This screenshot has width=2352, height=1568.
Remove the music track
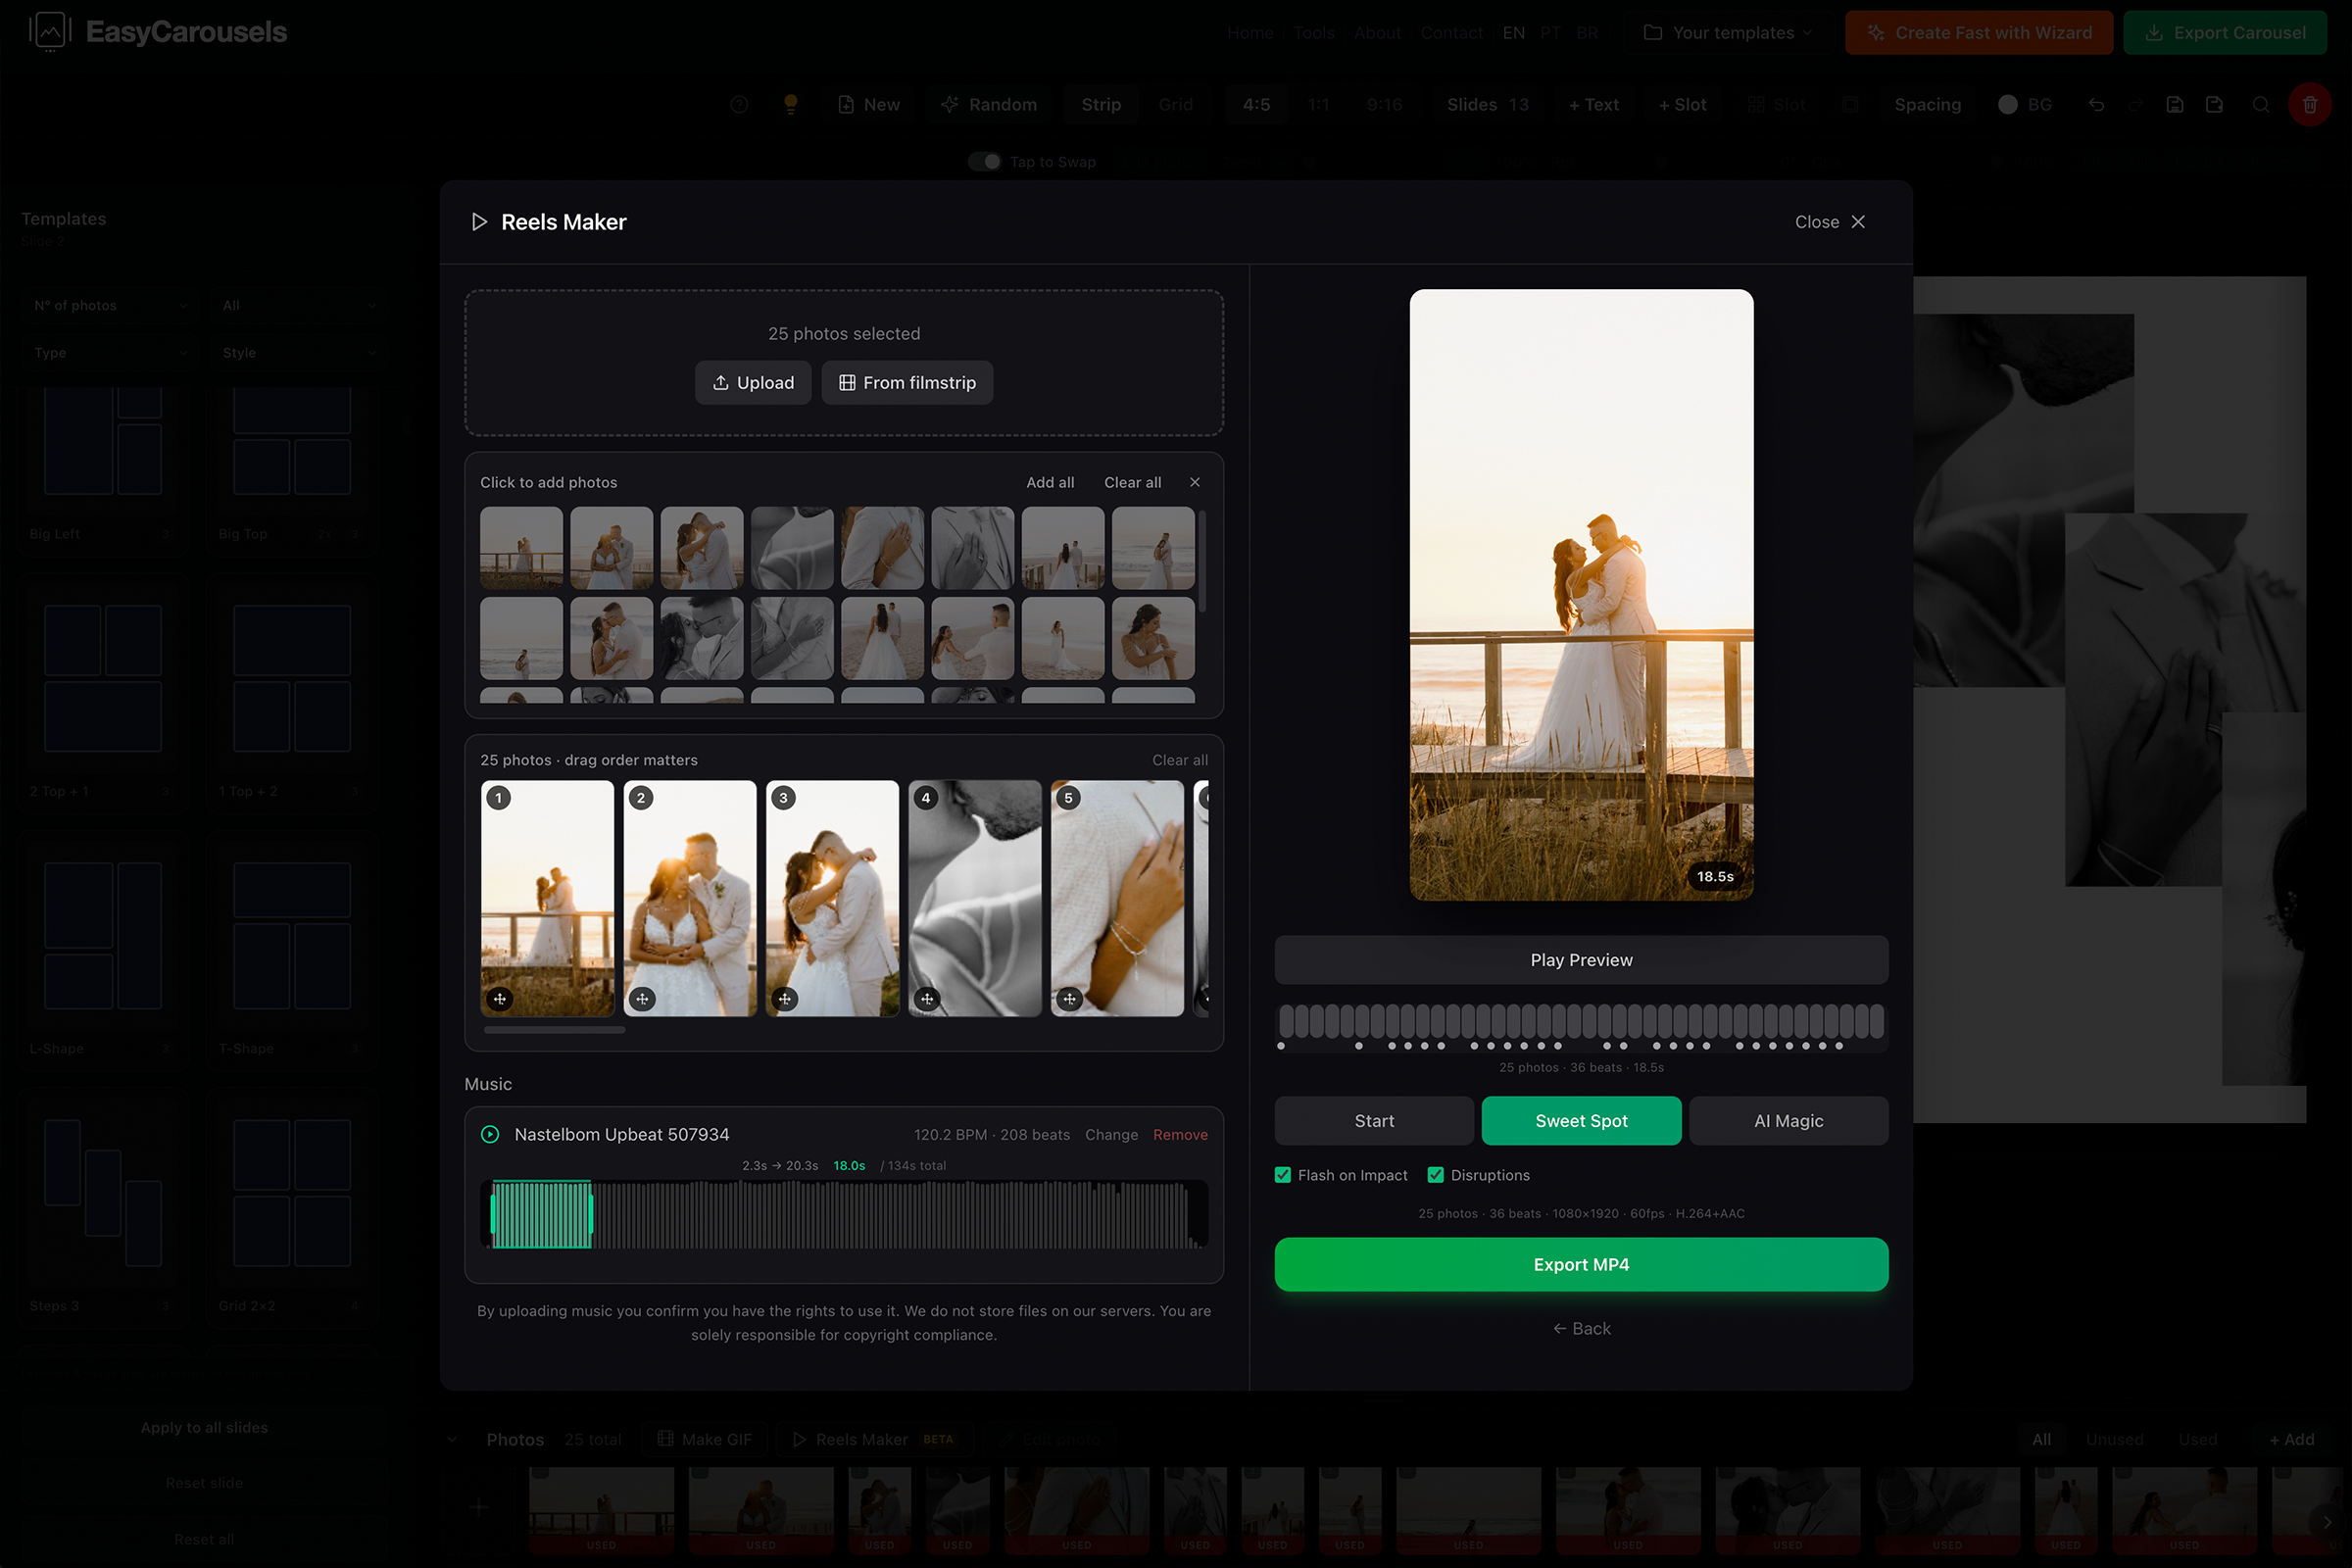pos(1180,1134)
